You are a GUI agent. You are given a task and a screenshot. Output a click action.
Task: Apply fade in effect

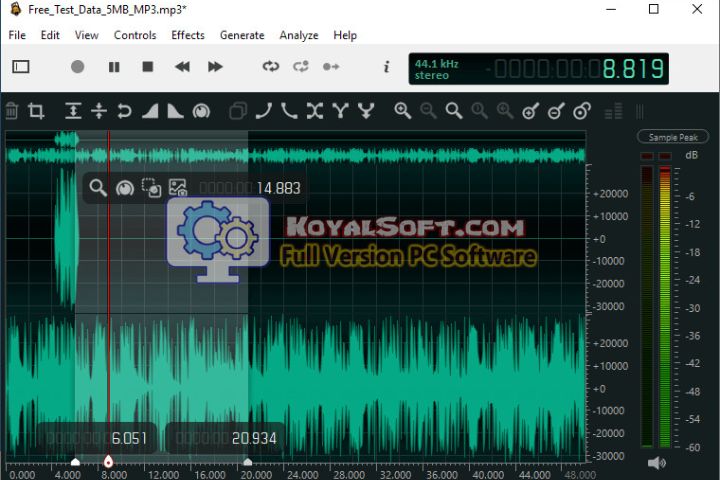(x=150, y=111)
